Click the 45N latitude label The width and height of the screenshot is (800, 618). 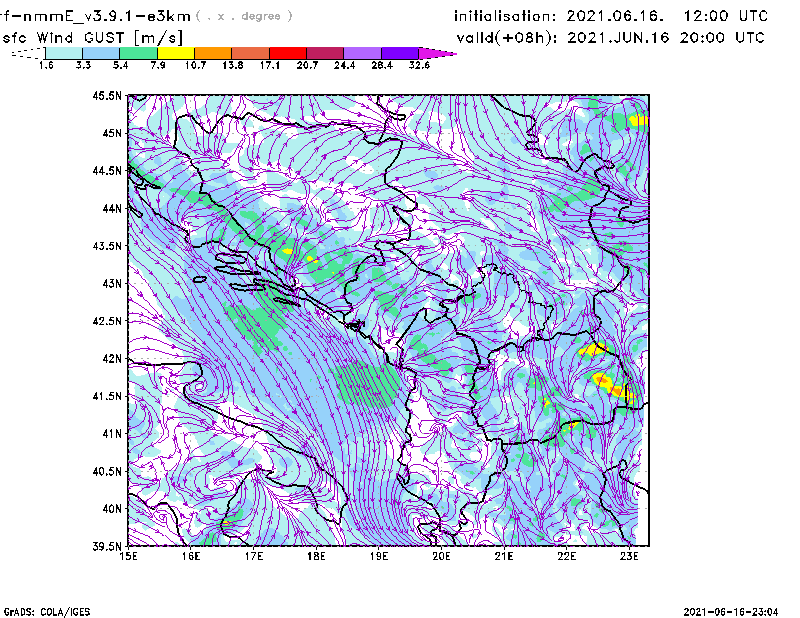pyautogui.click(x=112, y=133)
